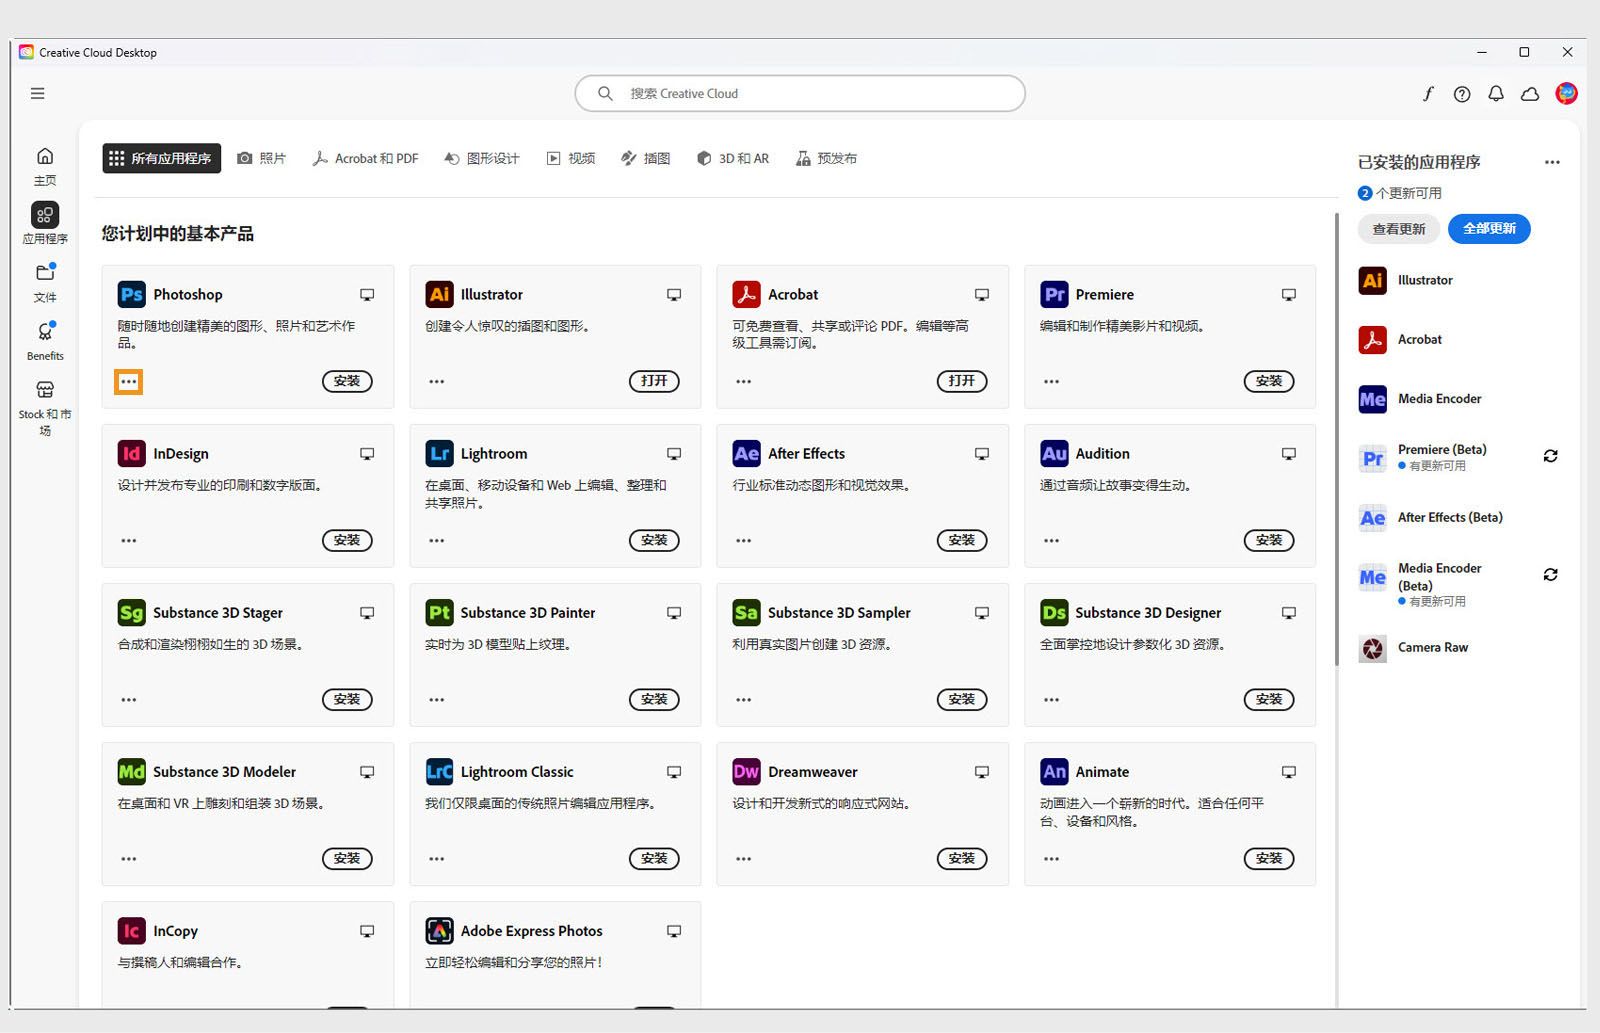Open notifications bell
The width and height of the screenshot is (1600, 1033).
click(x=1496, y=94)
